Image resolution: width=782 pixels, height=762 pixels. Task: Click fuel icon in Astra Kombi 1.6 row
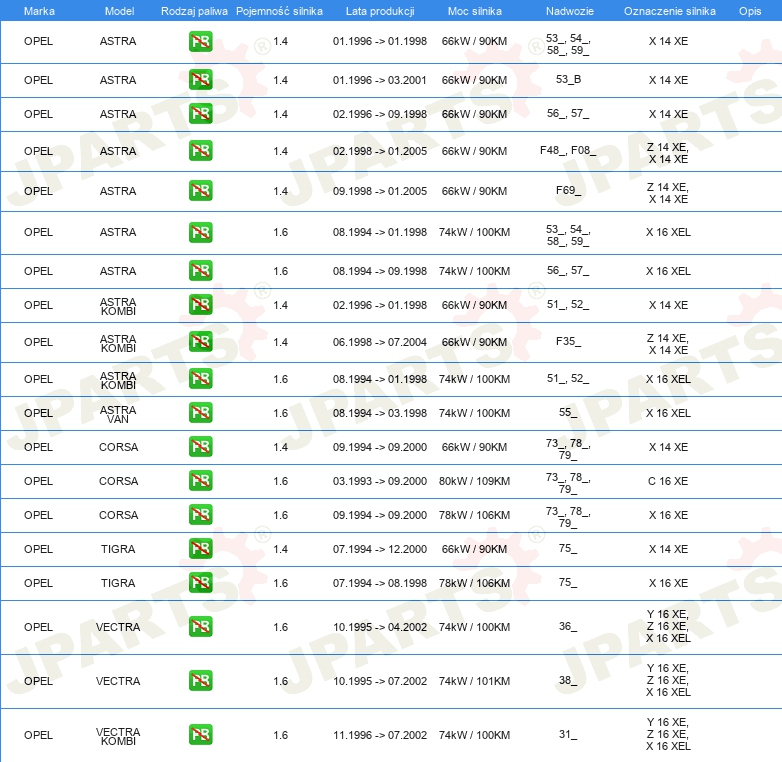pyautogui.click(x=200, y=379)
